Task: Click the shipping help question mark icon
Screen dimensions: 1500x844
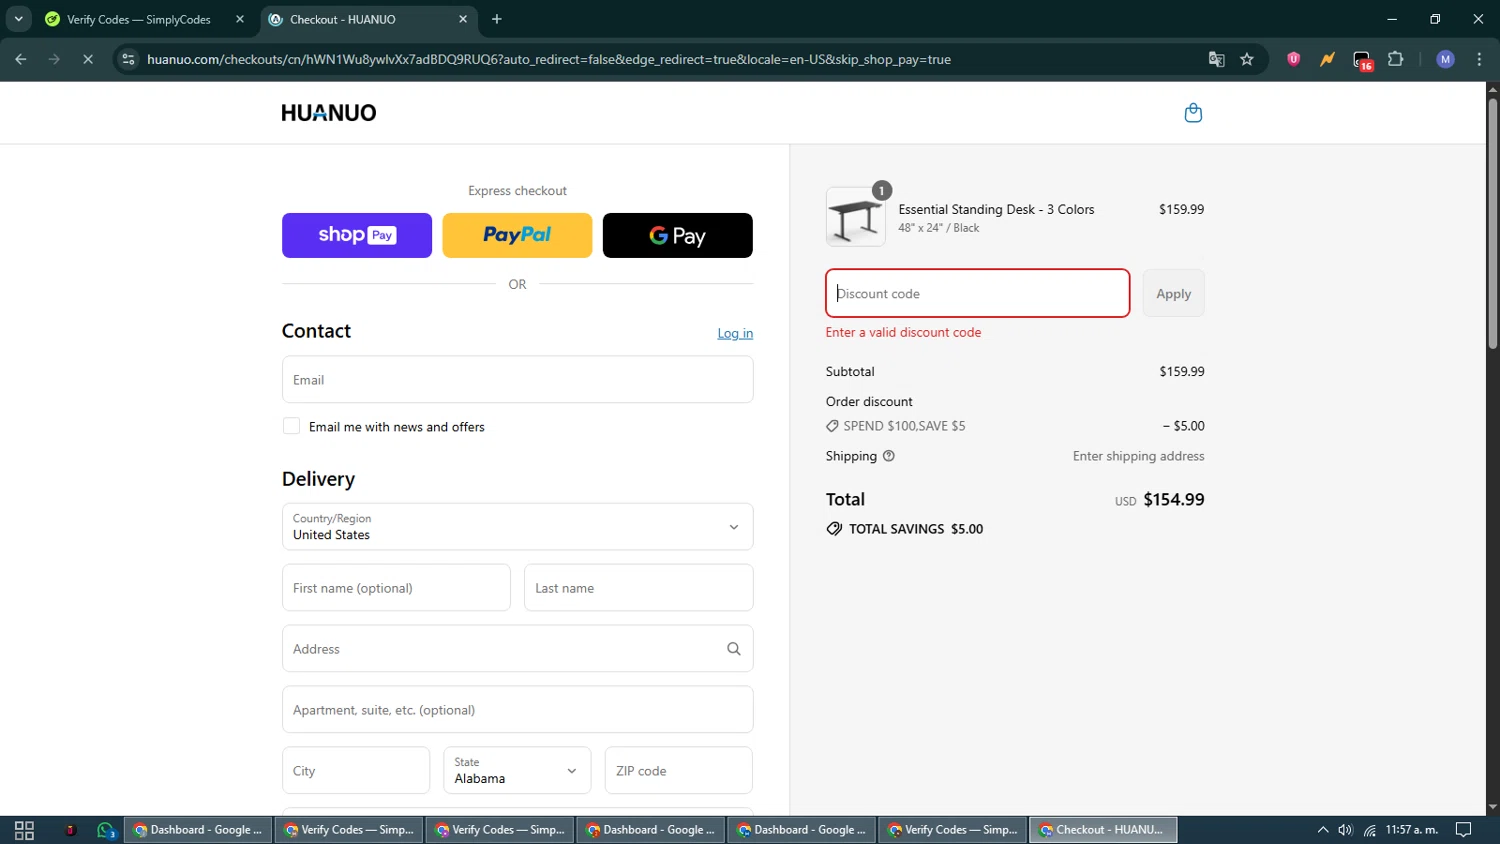Action: (x=889, y=456)
